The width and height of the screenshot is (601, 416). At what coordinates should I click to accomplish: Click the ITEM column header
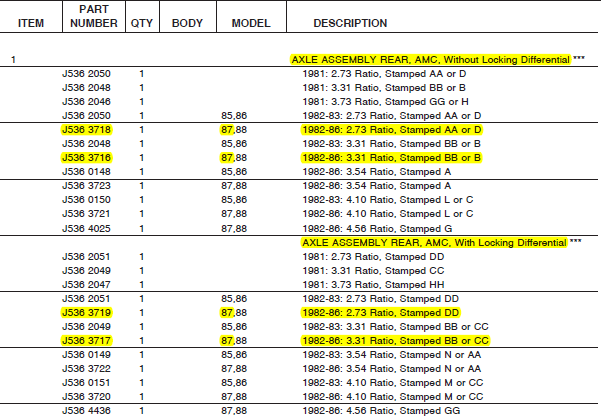[x=31, y=23]
